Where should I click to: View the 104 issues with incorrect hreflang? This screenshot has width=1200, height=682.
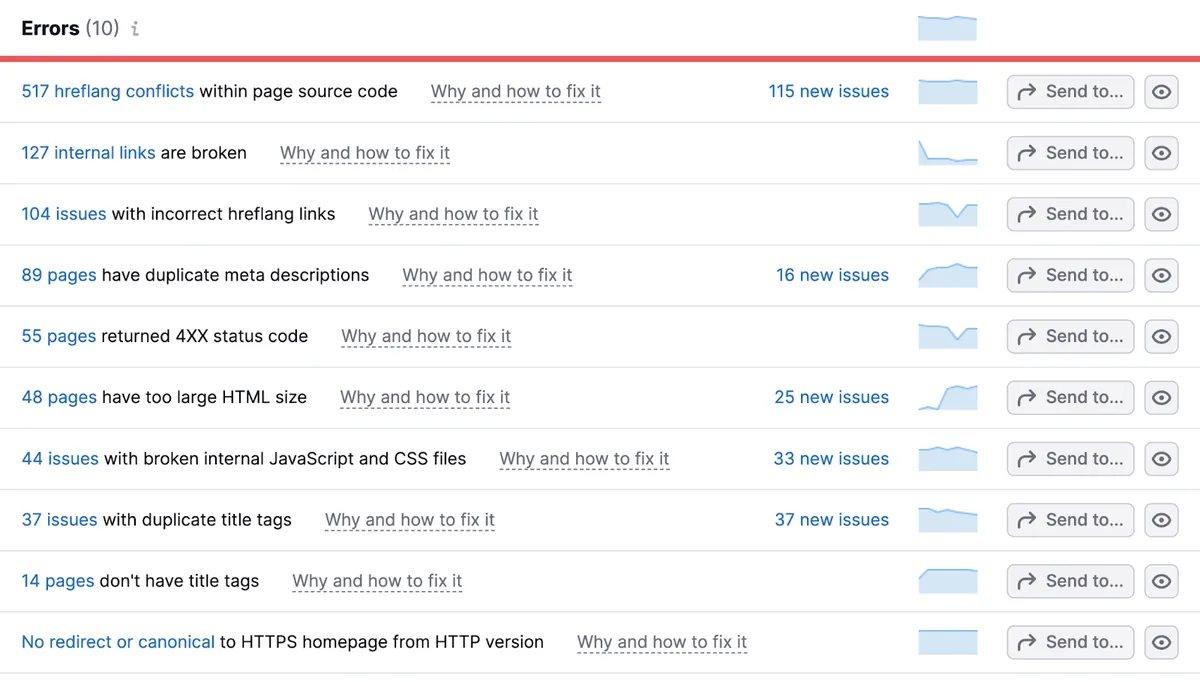64,214
